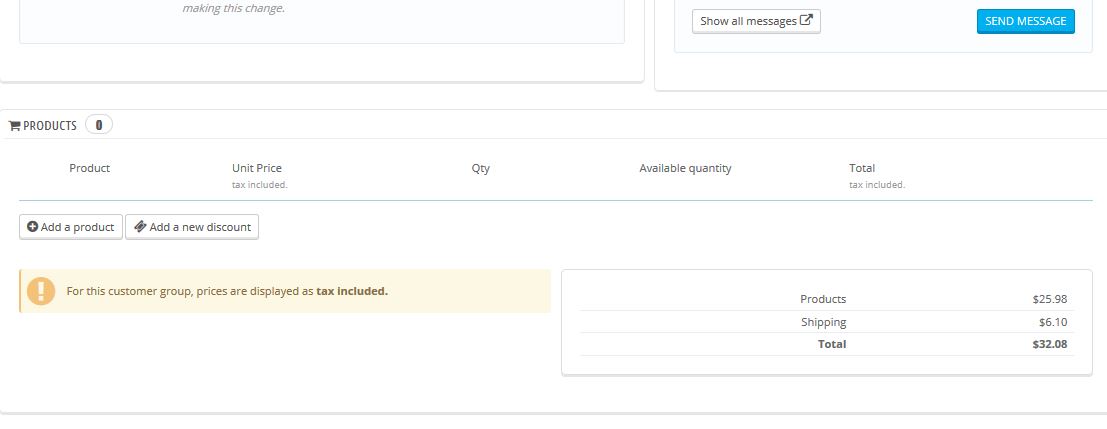Click the Add a product button label
Image resolution: width=1107 pixels, height=429 pixels.
tap(77, 227)
